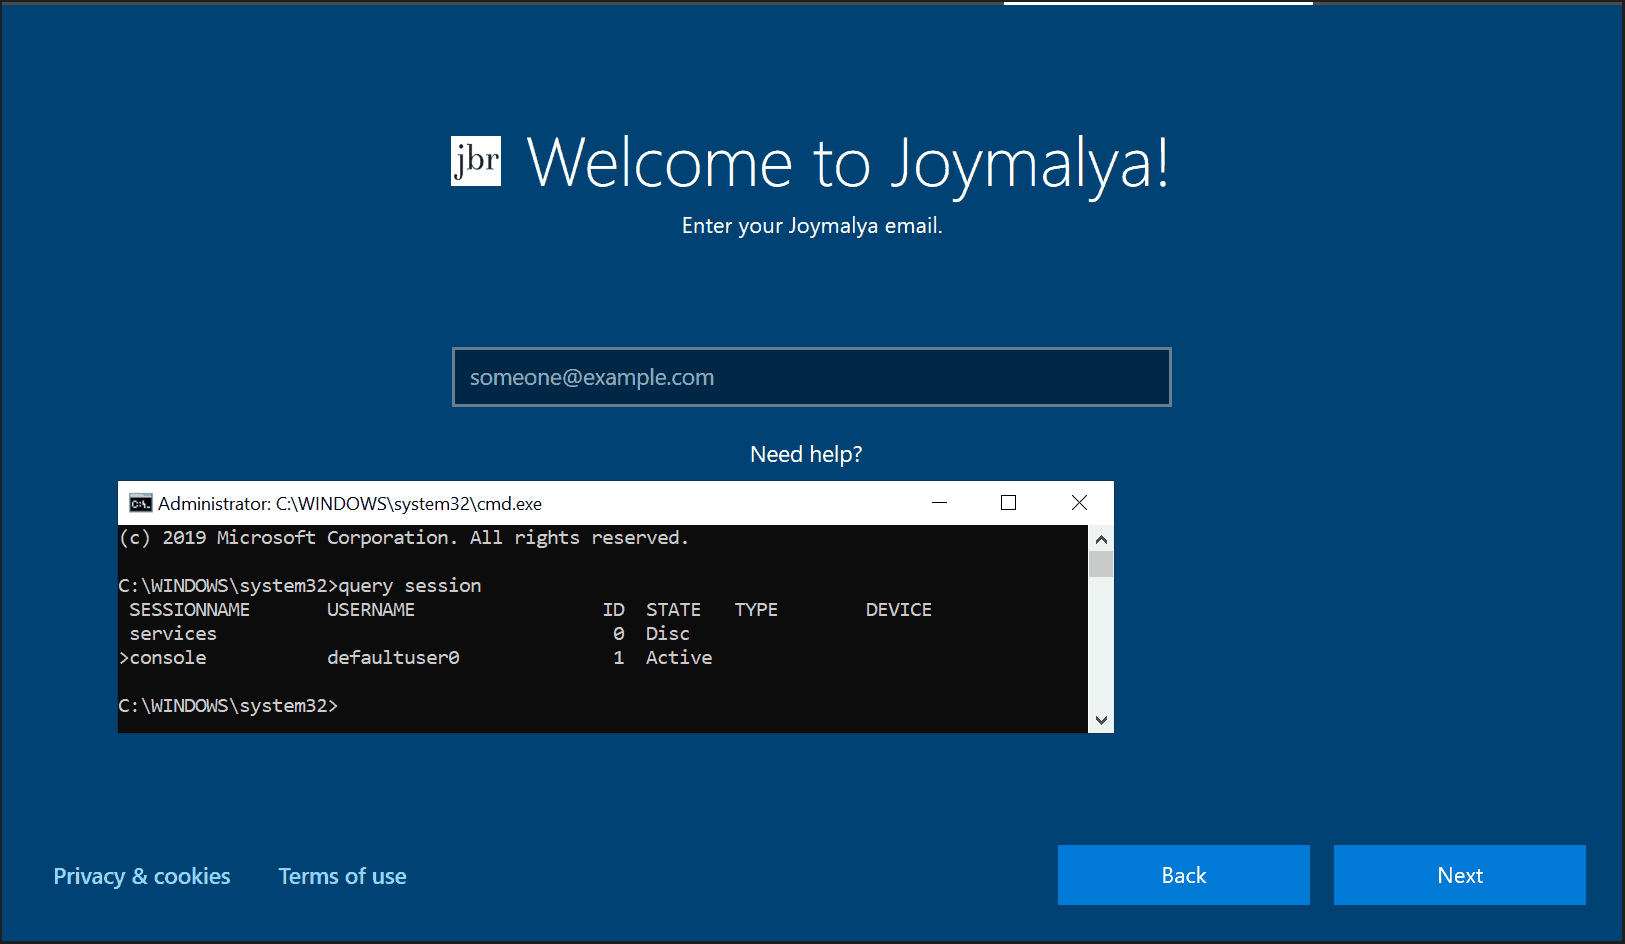
Task: Click 'services' session row text
Action: (x=173, y=634)
